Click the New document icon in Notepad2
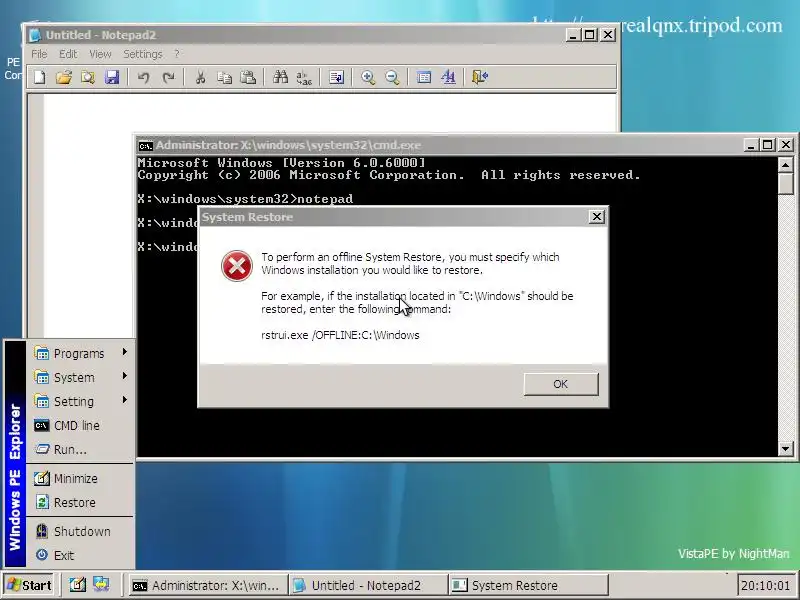 tap(40, 77)
